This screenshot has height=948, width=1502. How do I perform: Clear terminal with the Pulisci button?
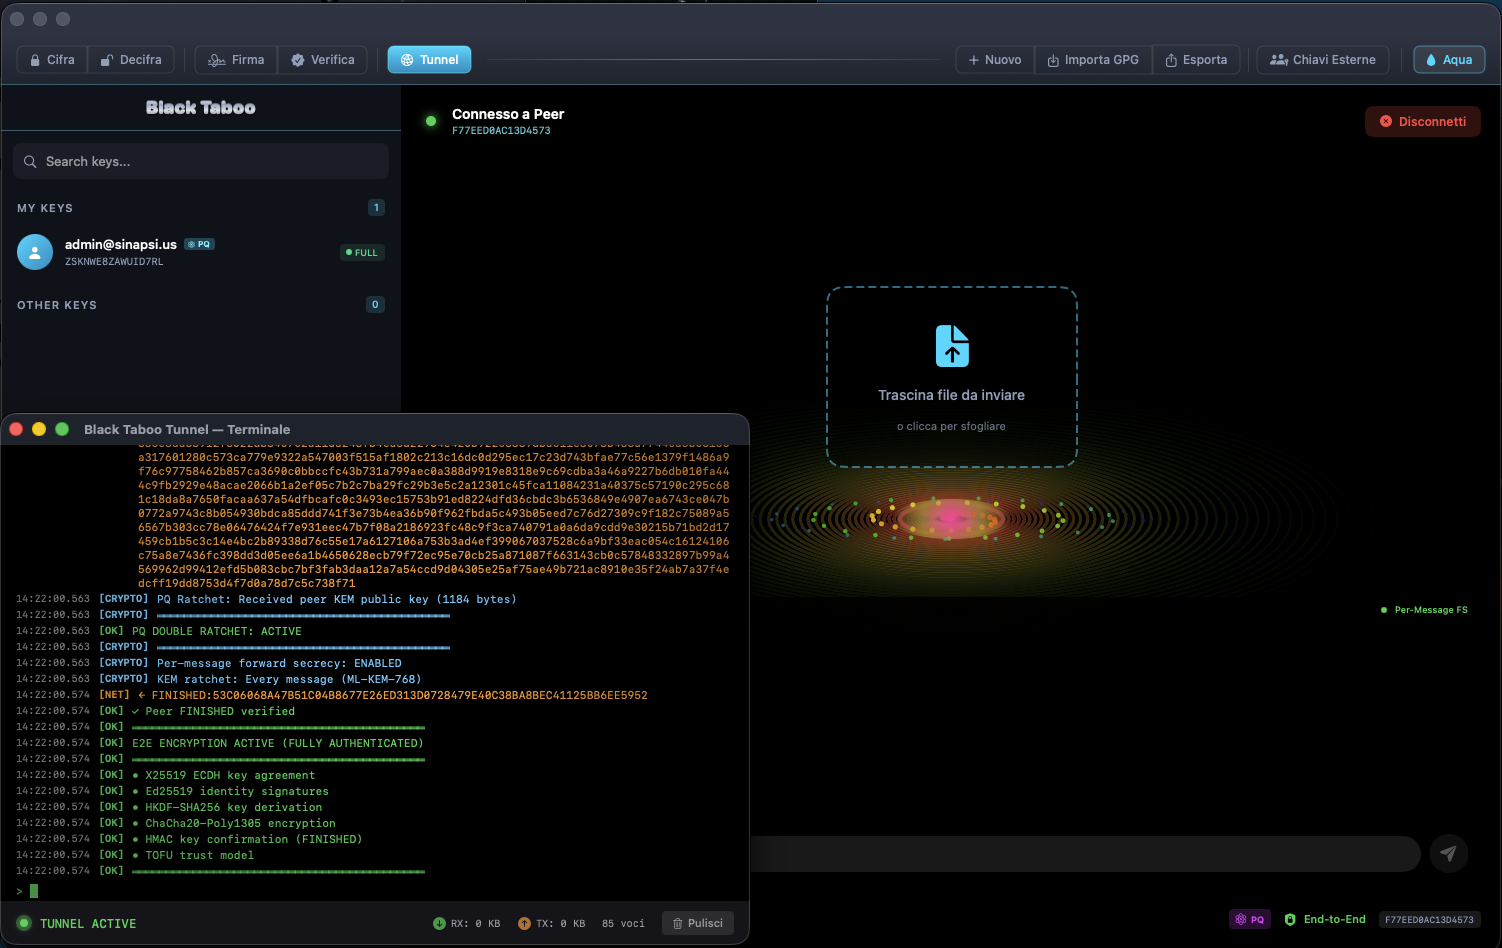point(697,923)
